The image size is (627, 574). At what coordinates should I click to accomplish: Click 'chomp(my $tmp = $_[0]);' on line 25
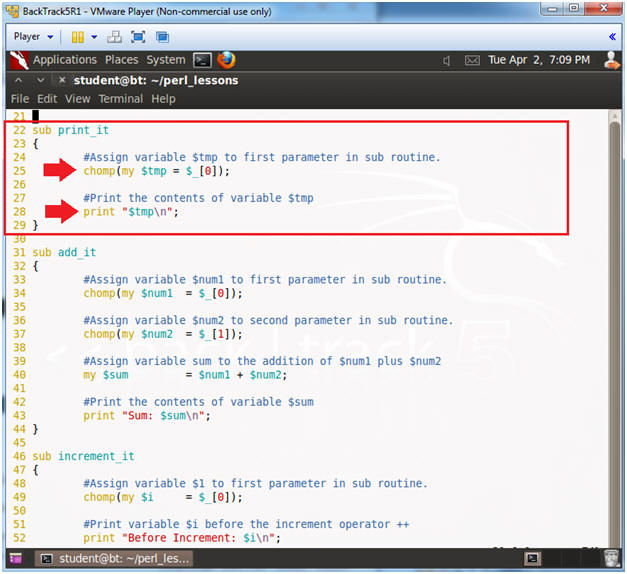[156, 171]
